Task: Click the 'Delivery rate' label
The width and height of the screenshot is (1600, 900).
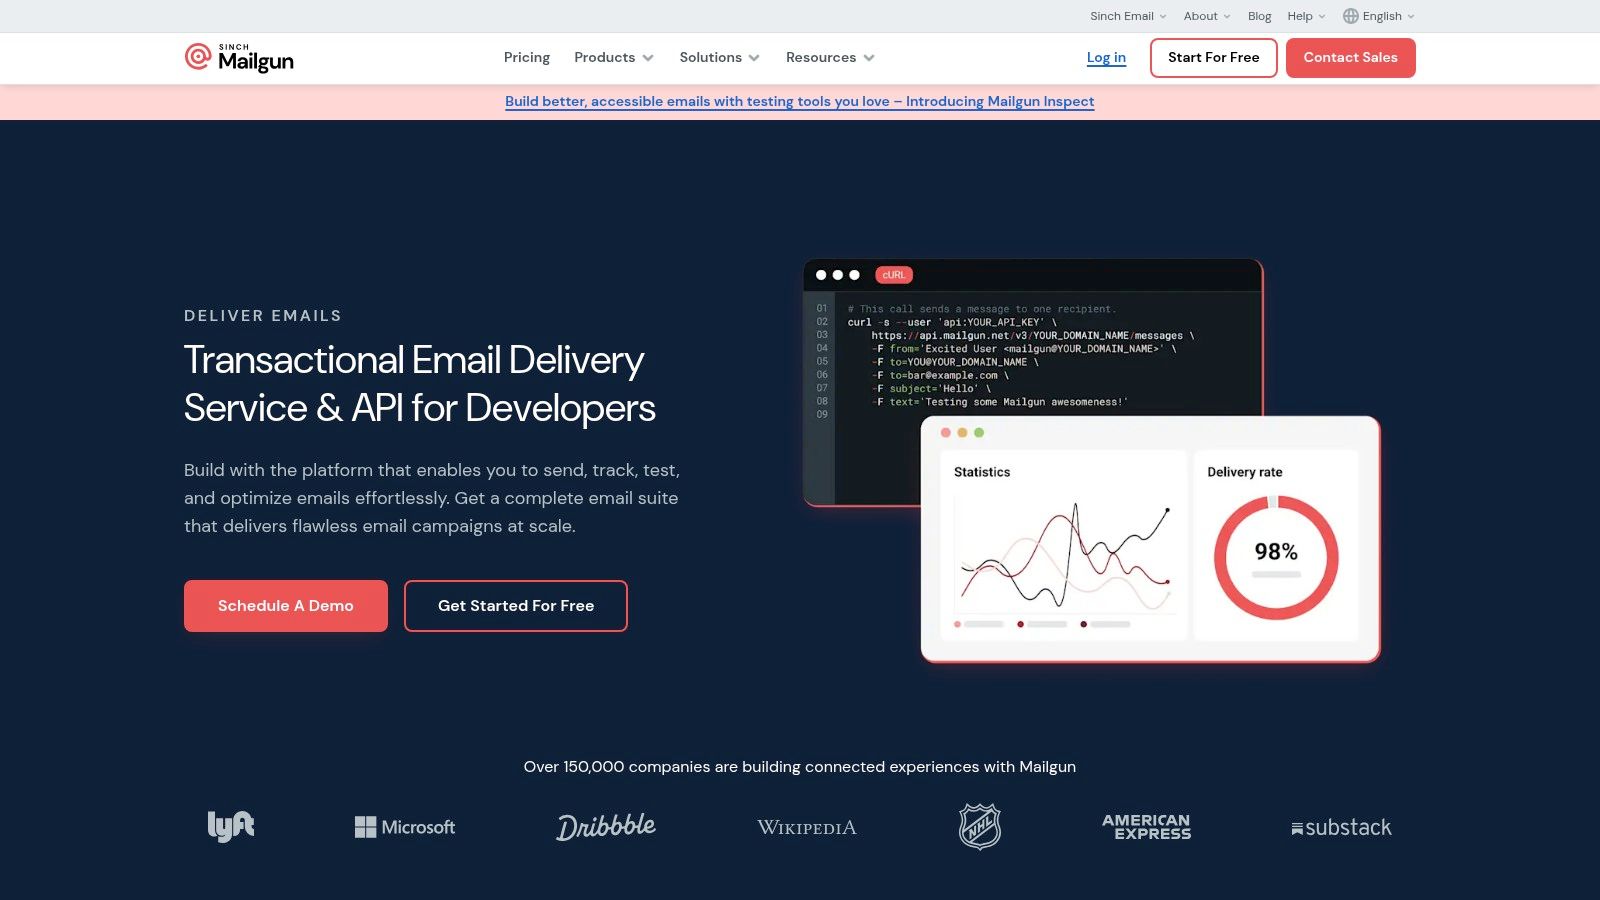Action: pos(1245,472)
